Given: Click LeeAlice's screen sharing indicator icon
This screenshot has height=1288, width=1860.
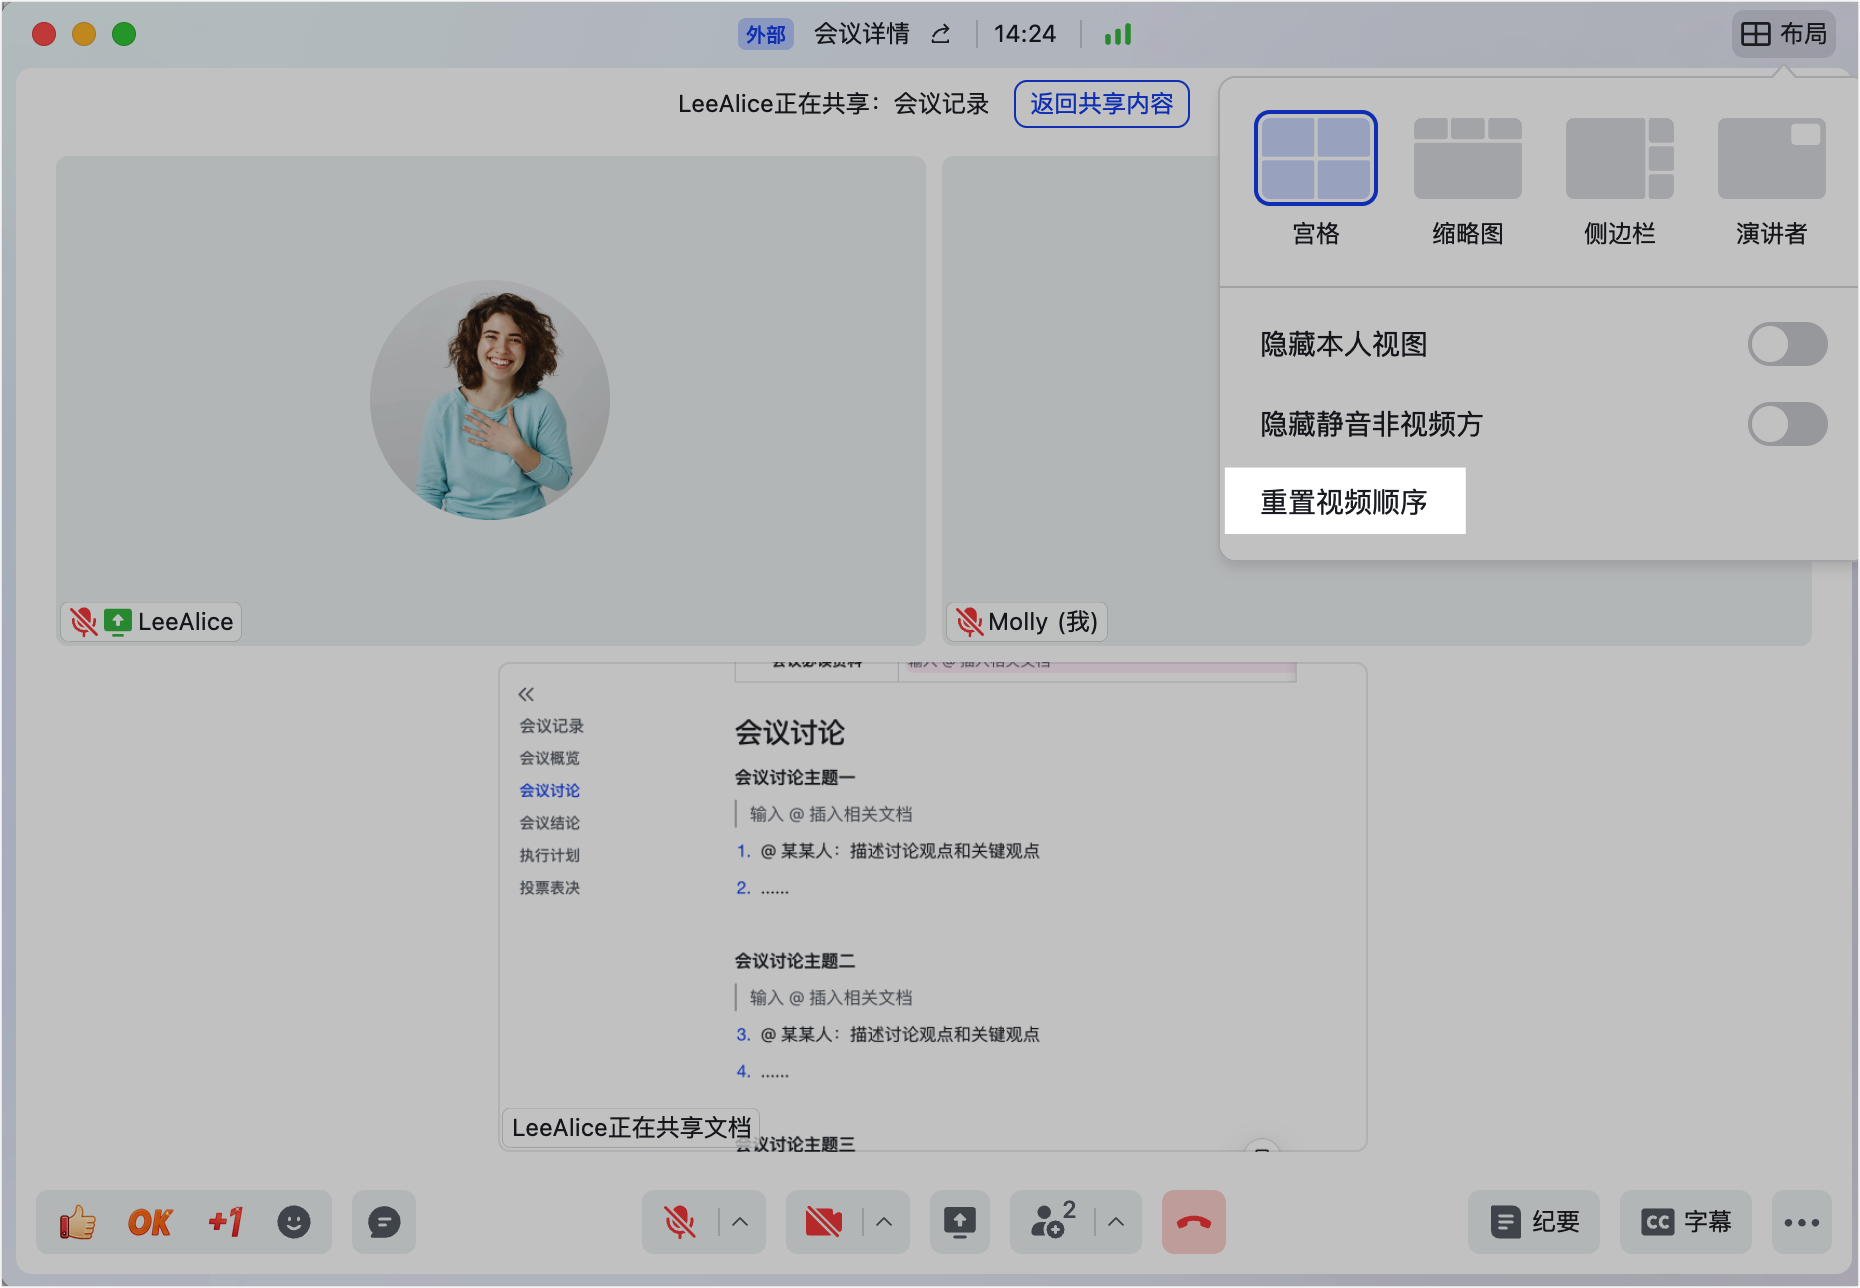Looking at the screenshot, I should (x=118, y=622).
